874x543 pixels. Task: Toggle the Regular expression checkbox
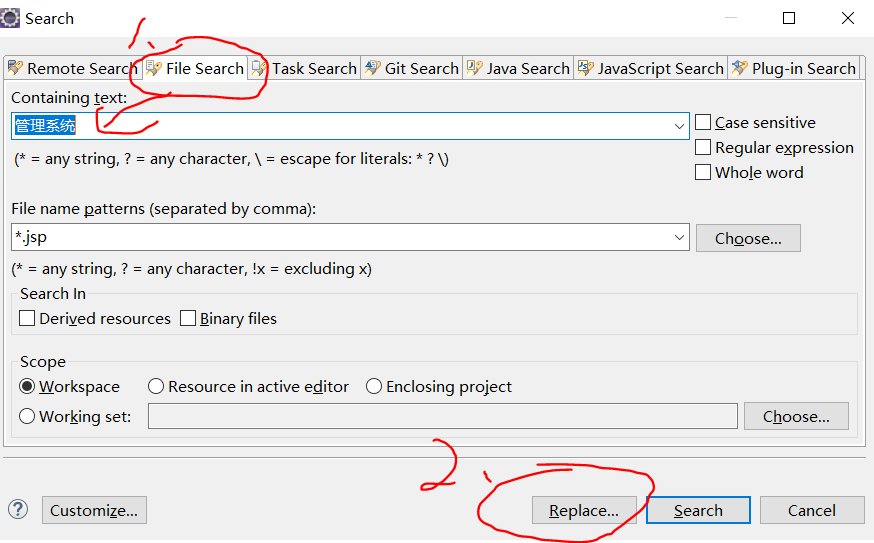coord(703,147)
